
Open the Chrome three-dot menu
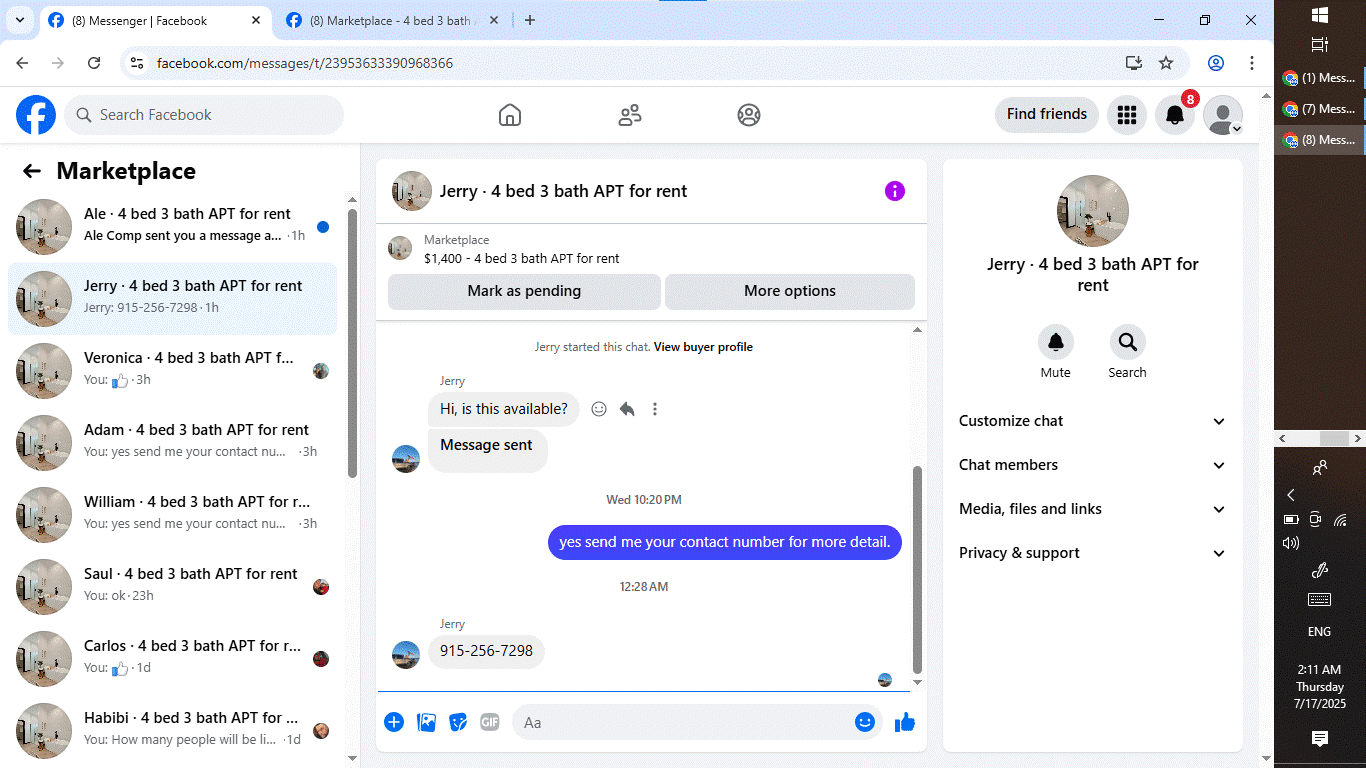coord(1252,63)
